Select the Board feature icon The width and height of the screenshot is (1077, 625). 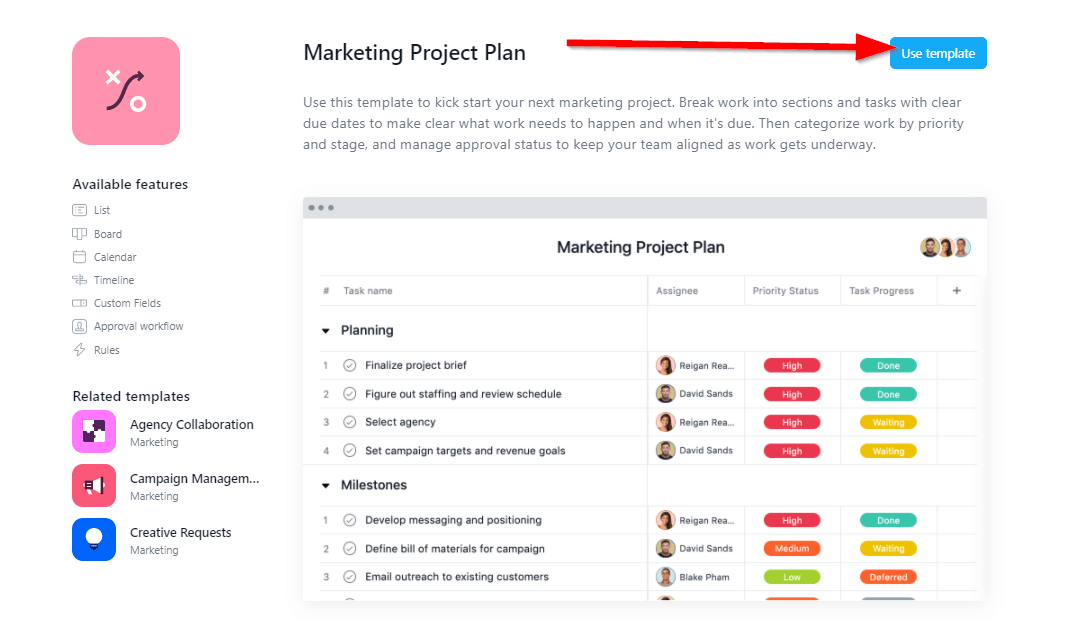pyautogui.click(x=80, y=234)
